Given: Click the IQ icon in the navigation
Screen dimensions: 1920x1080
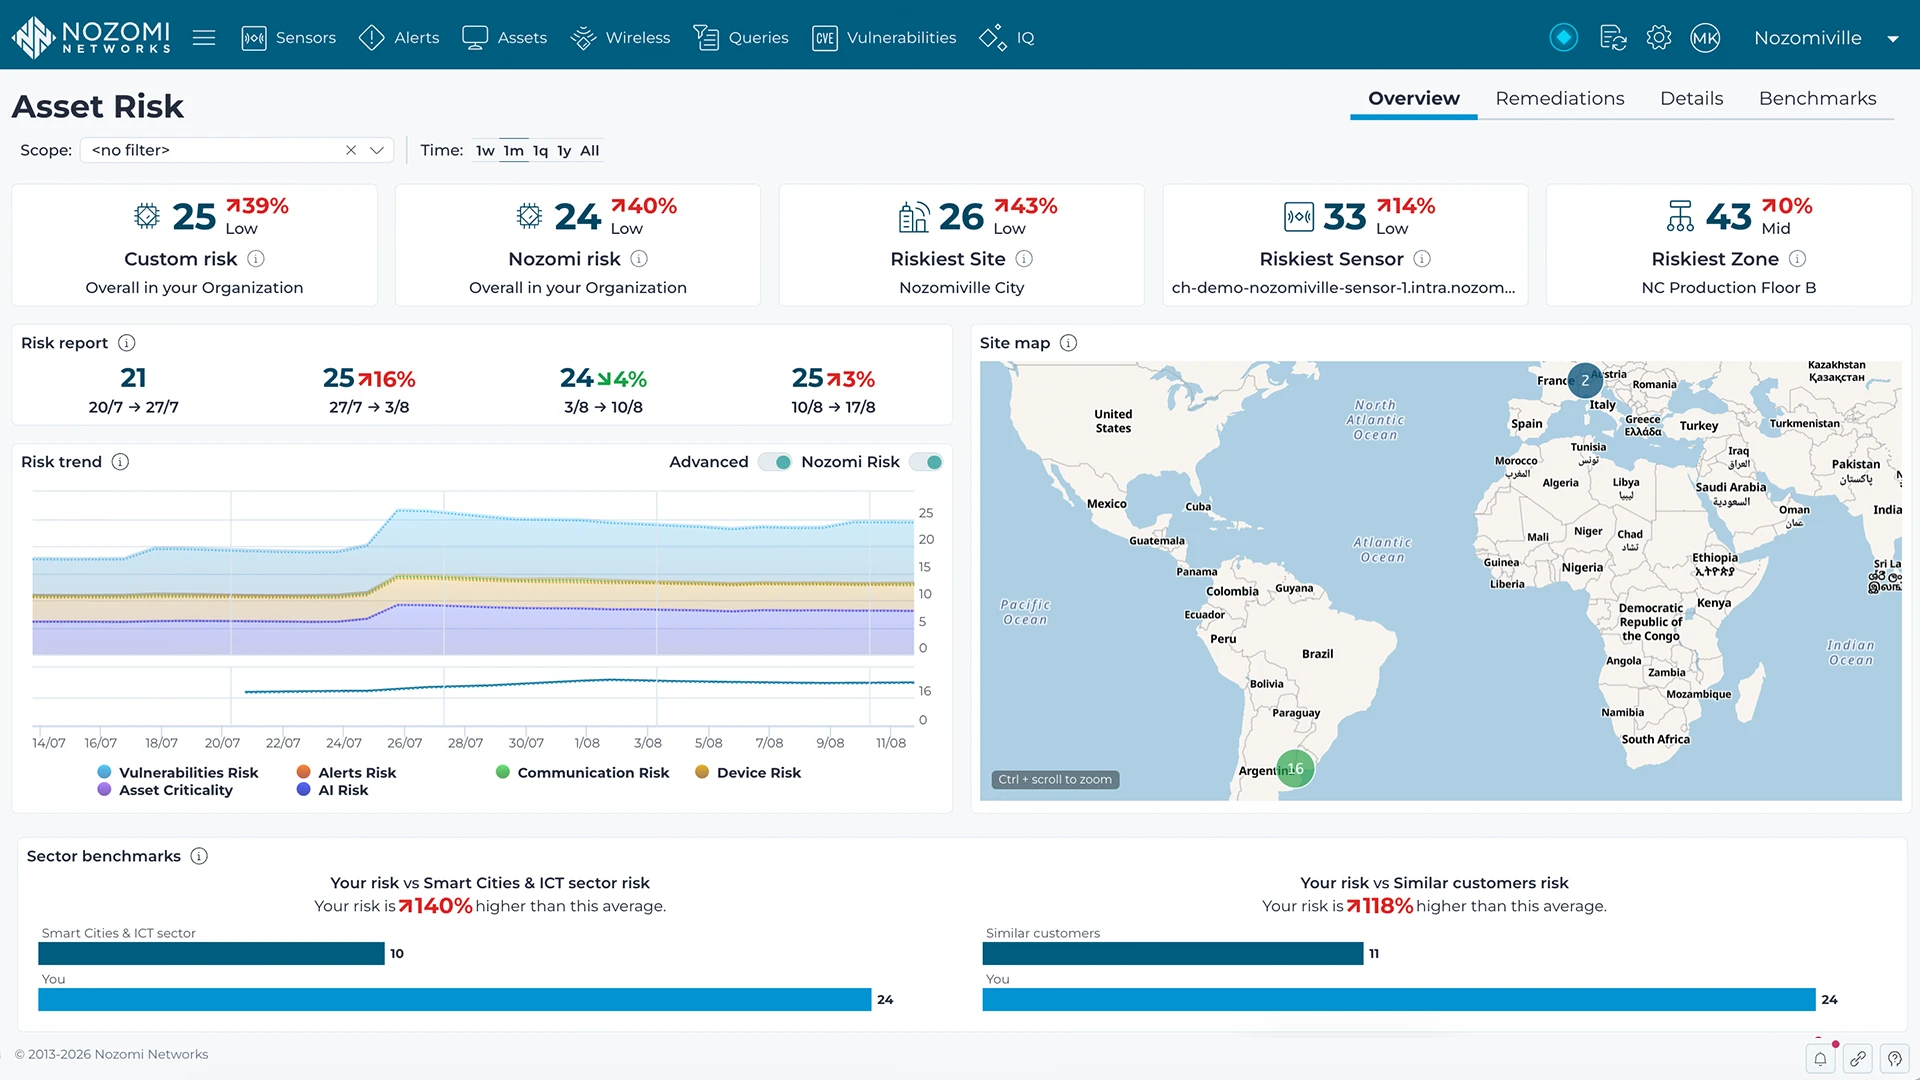Looking at the screenshot, I should (x=993, y=38).
